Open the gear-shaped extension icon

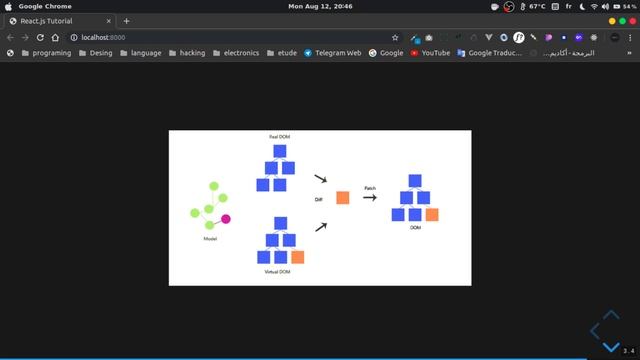(x=594, y=38)
